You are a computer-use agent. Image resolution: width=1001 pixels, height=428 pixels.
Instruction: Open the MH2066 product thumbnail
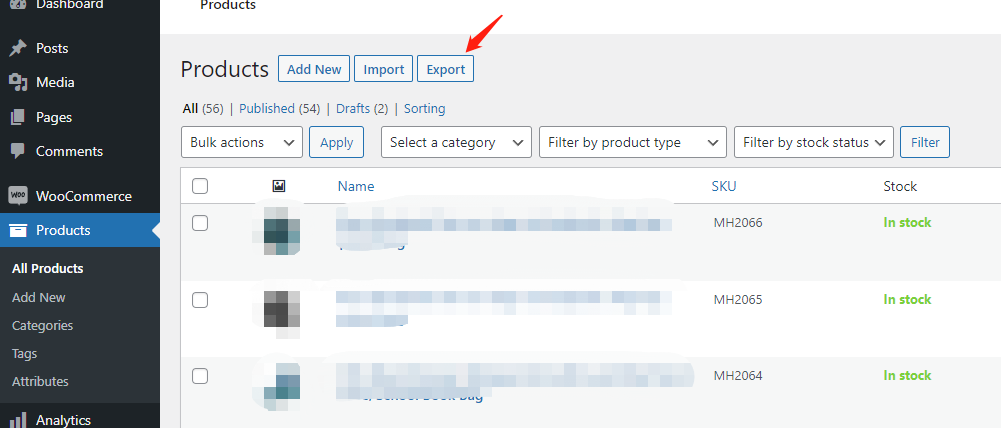(282, 231)
